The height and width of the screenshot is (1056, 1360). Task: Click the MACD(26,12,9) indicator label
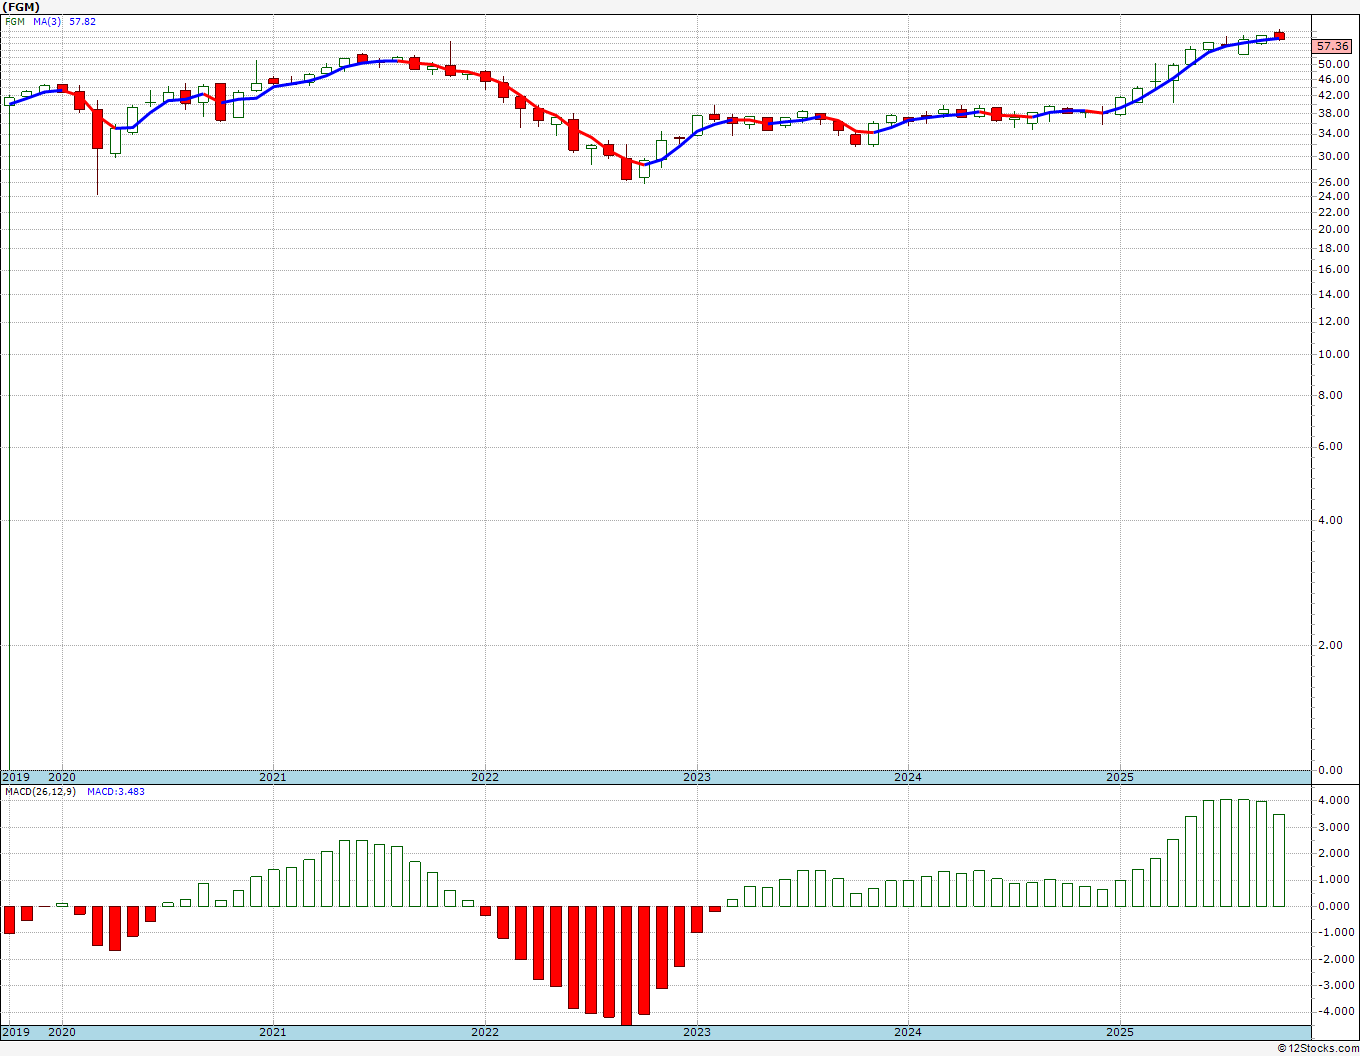40,791
